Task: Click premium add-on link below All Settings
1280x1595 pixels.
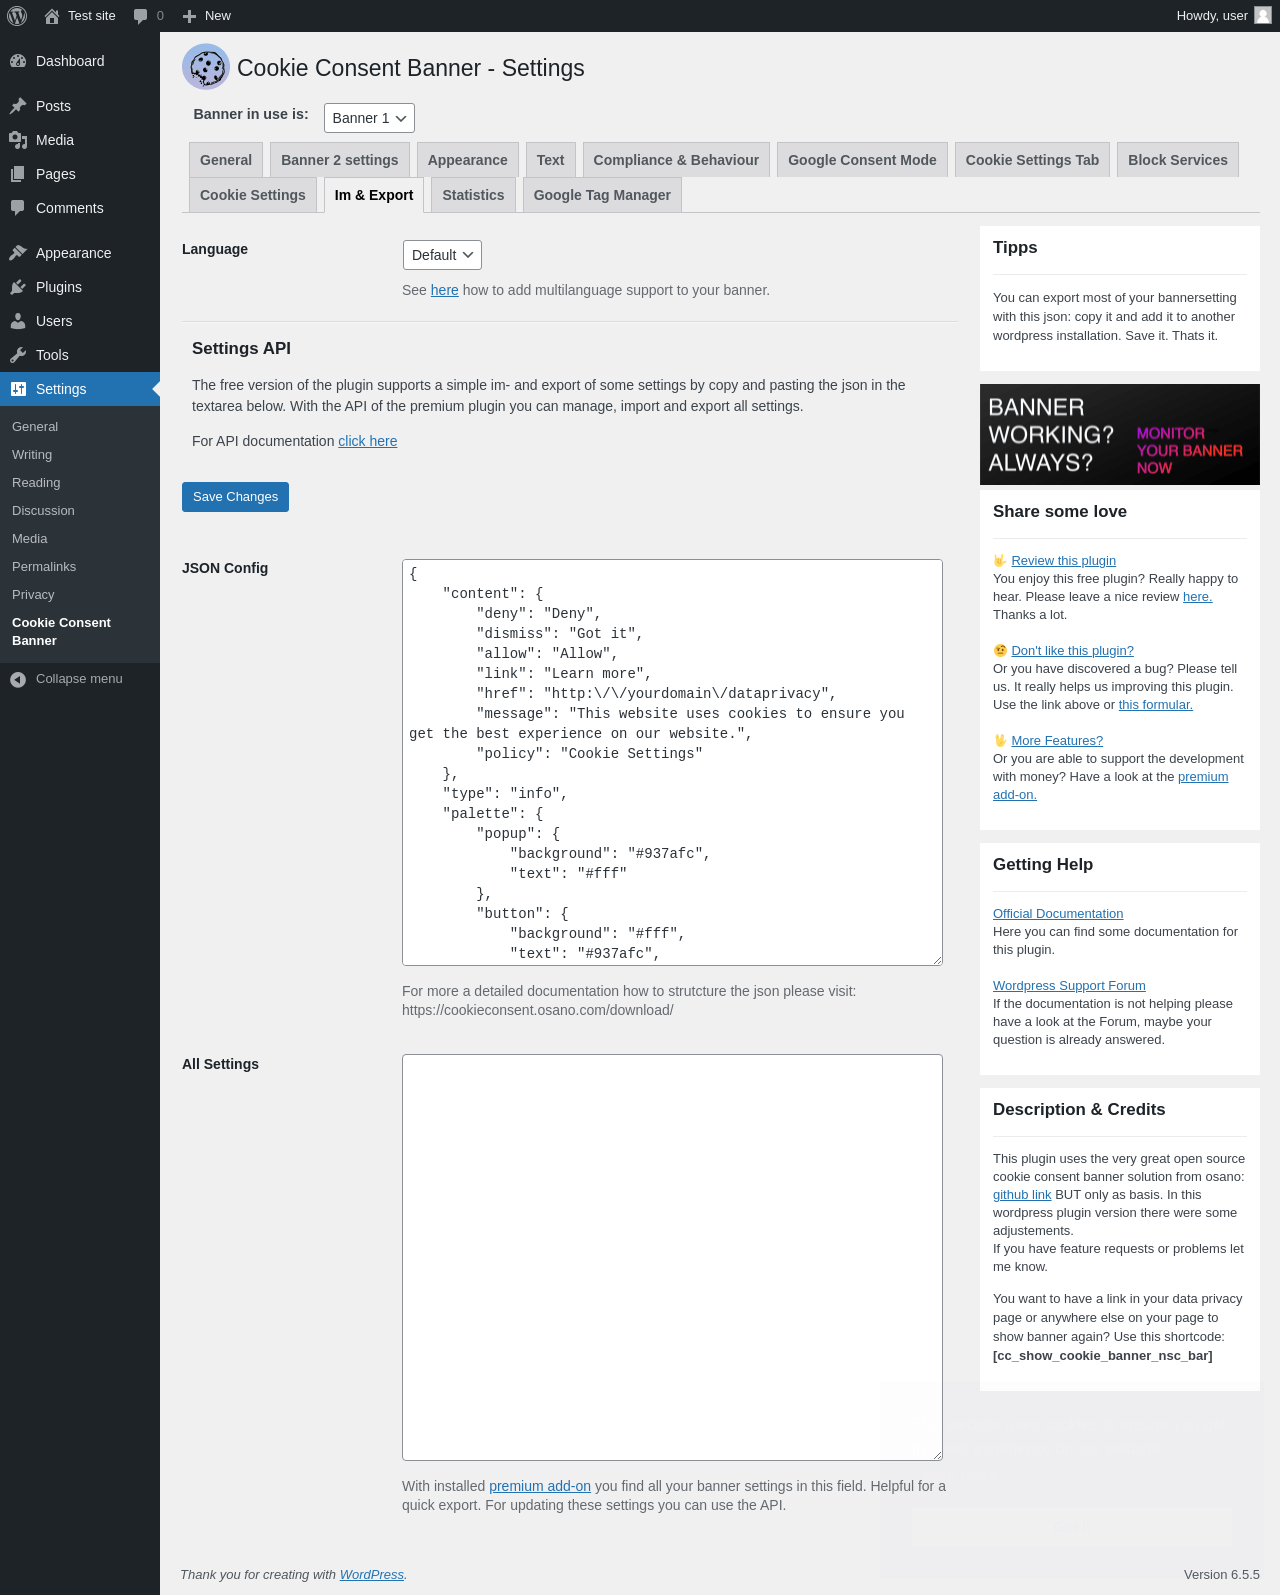Action: [540, 1486]
